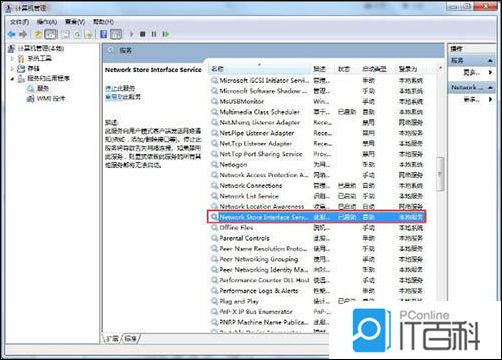Open Help with the blue question-mark icon

pos(104,34)
